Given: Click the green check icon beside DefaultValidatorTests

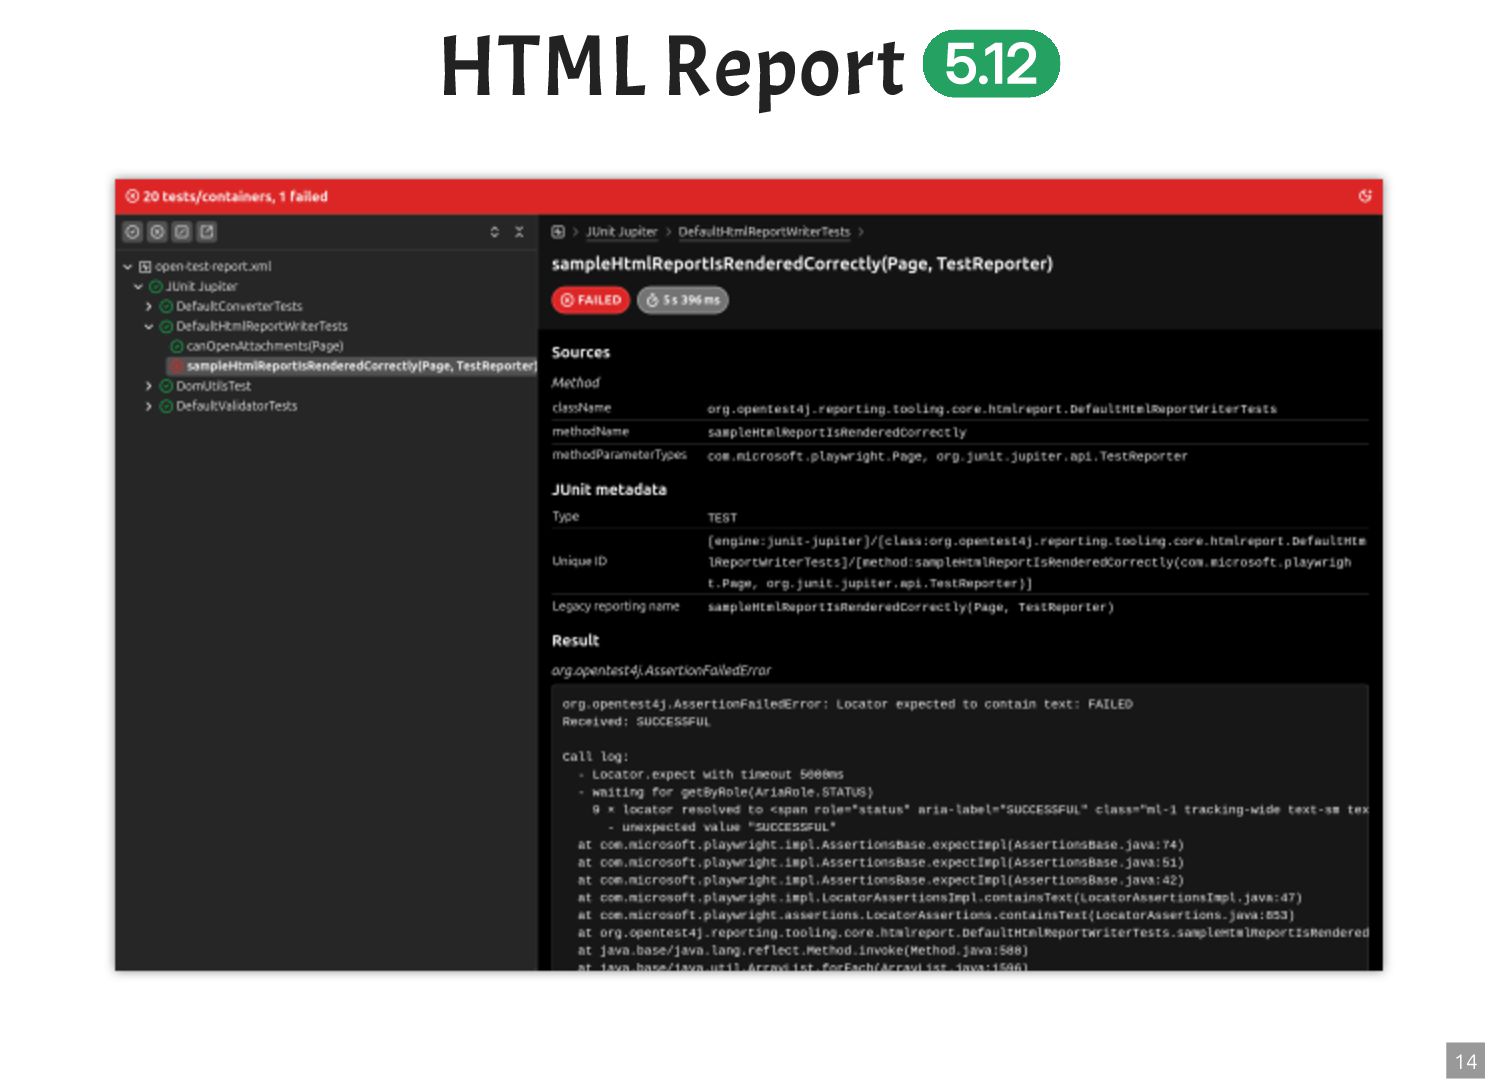Looking at the screenshot, I should tap(166, 406).
